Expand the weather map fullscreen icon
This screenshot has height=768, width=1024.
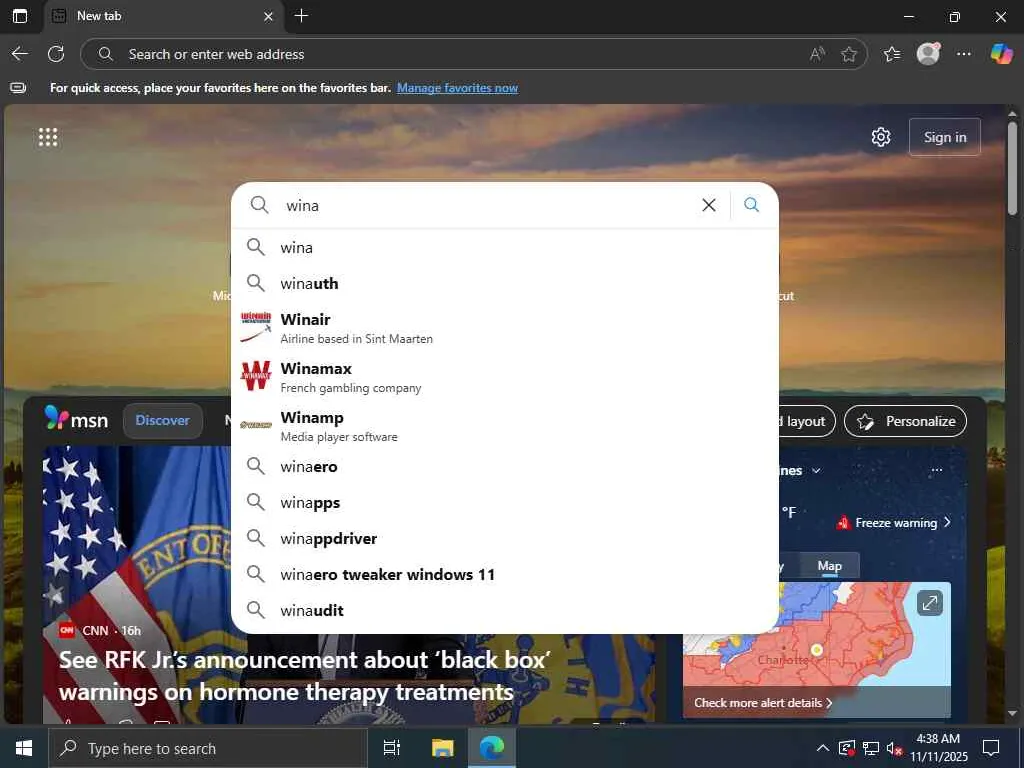929,603
